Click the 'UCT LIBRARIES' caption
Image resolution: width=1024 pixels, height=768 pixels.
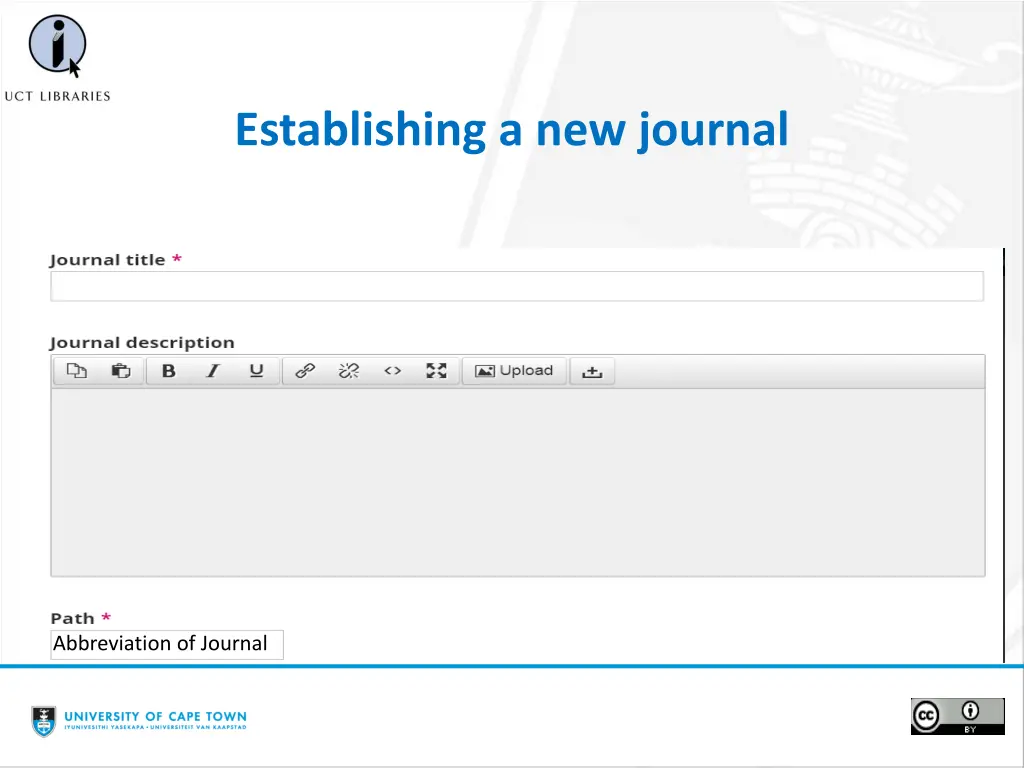point(57,97)
